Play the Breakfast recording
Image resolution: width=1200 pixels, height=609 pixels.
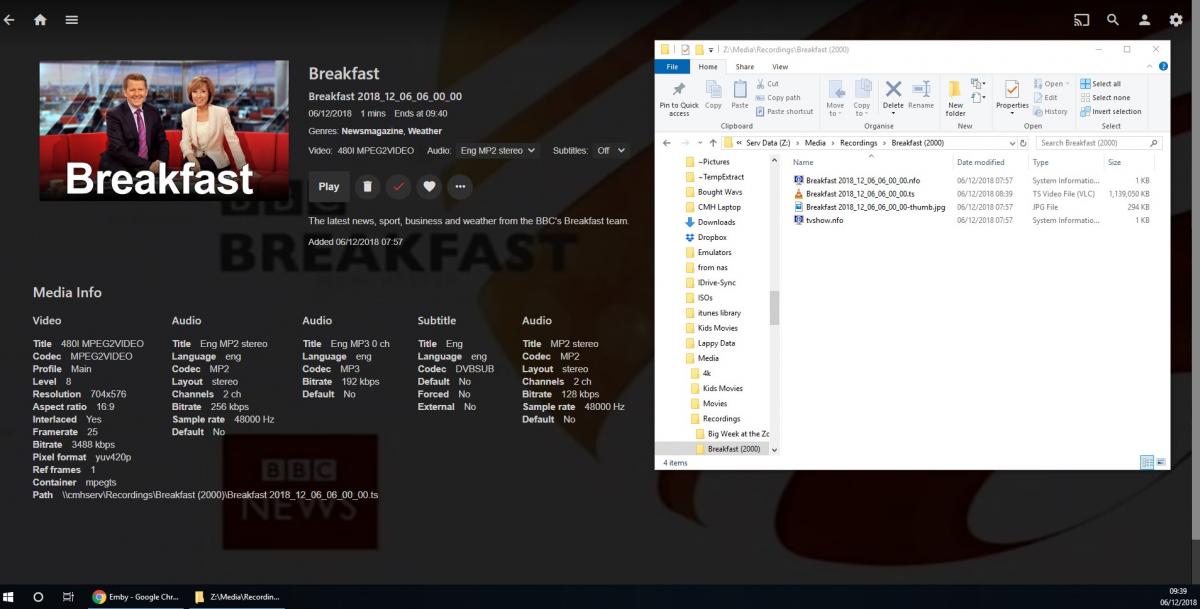[x=329, y=186]
